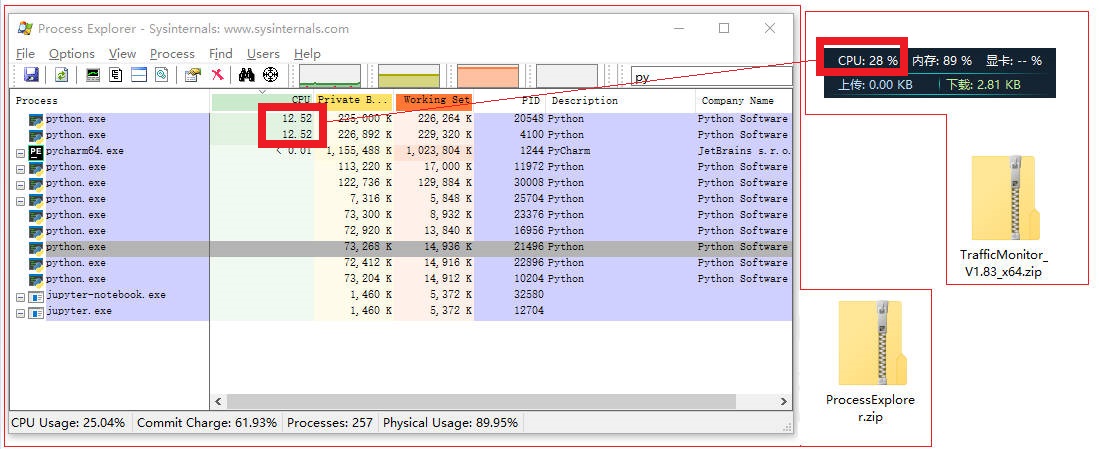Open the Options menu

[x=71, y=54]
